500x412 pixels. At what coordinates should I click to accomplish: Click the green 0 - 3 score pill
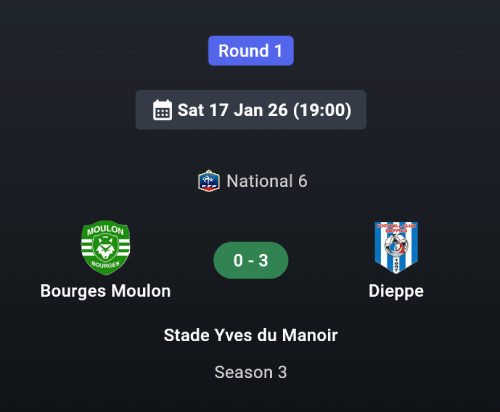(251, 260)
